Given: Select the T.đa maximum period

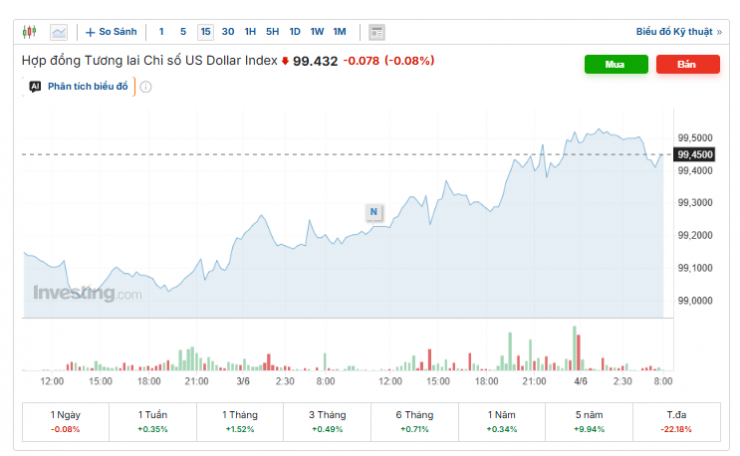Looking at the screenshot, I should click(676, 422).
